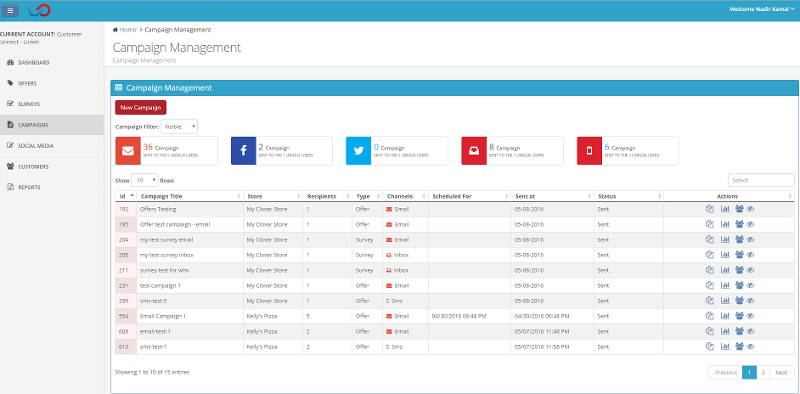Image resolution: width=800 pixels, height=394 pixels.
Task: Copy the Offers Testing campaign
Action: pos(710,209)
